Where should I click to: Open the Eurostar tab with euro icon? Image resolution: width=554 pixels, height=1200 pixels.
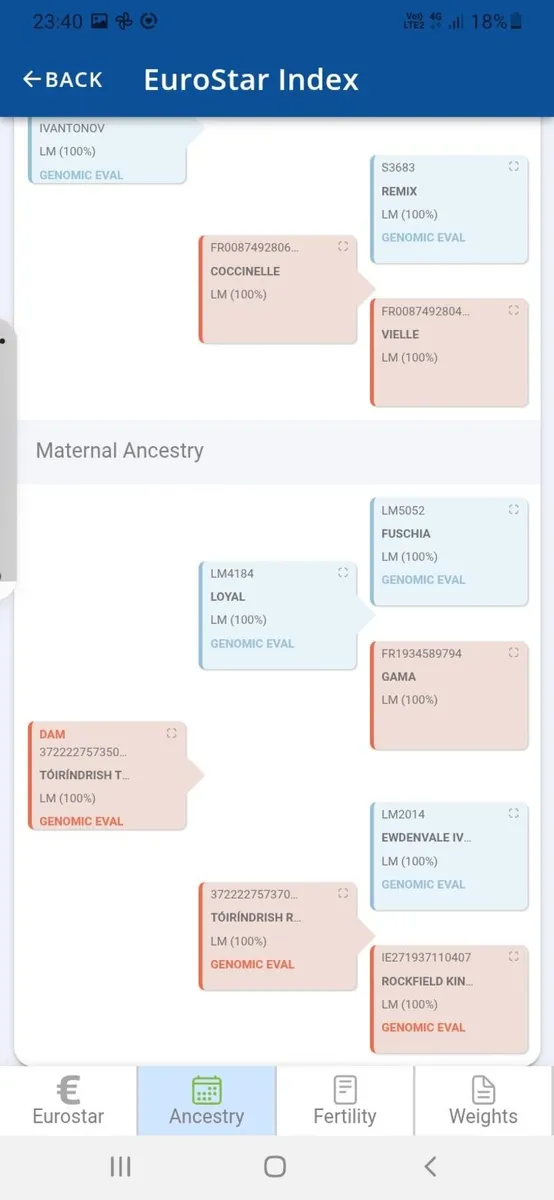point(68,1100)
